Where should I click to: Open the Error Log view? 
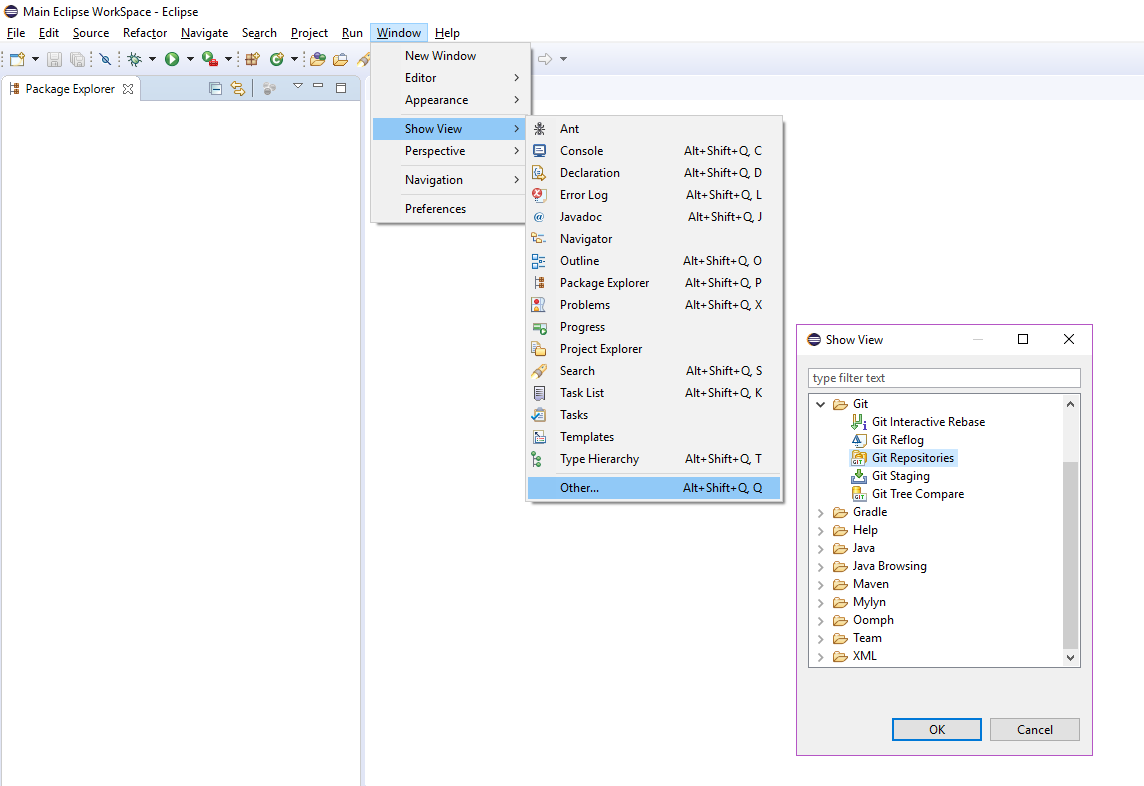pos(583,195)
